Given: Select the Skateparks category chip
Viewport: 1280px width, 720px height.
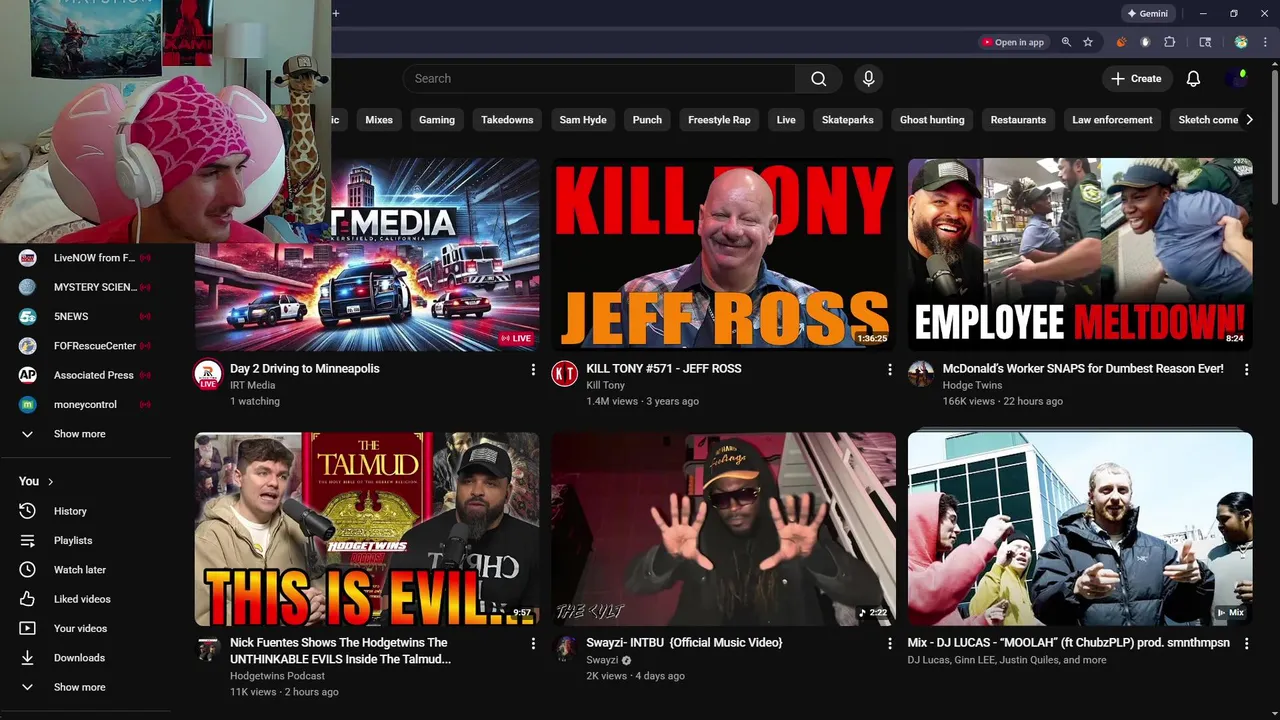Looking at the screenshot, I should pyautogui.click(x=848, y=120).
